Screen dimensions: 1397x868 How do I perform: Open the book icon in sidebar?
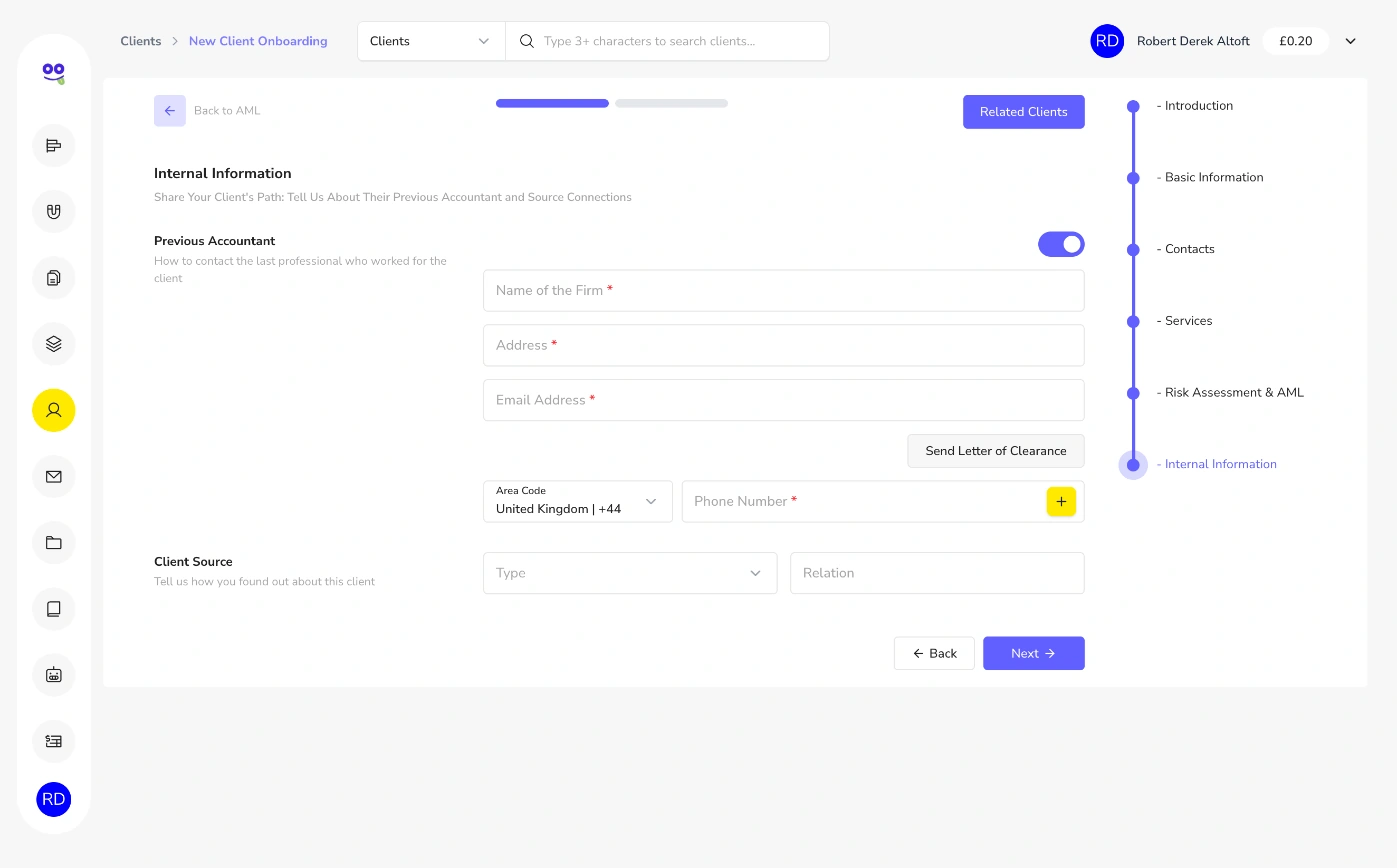pos(54,608)
